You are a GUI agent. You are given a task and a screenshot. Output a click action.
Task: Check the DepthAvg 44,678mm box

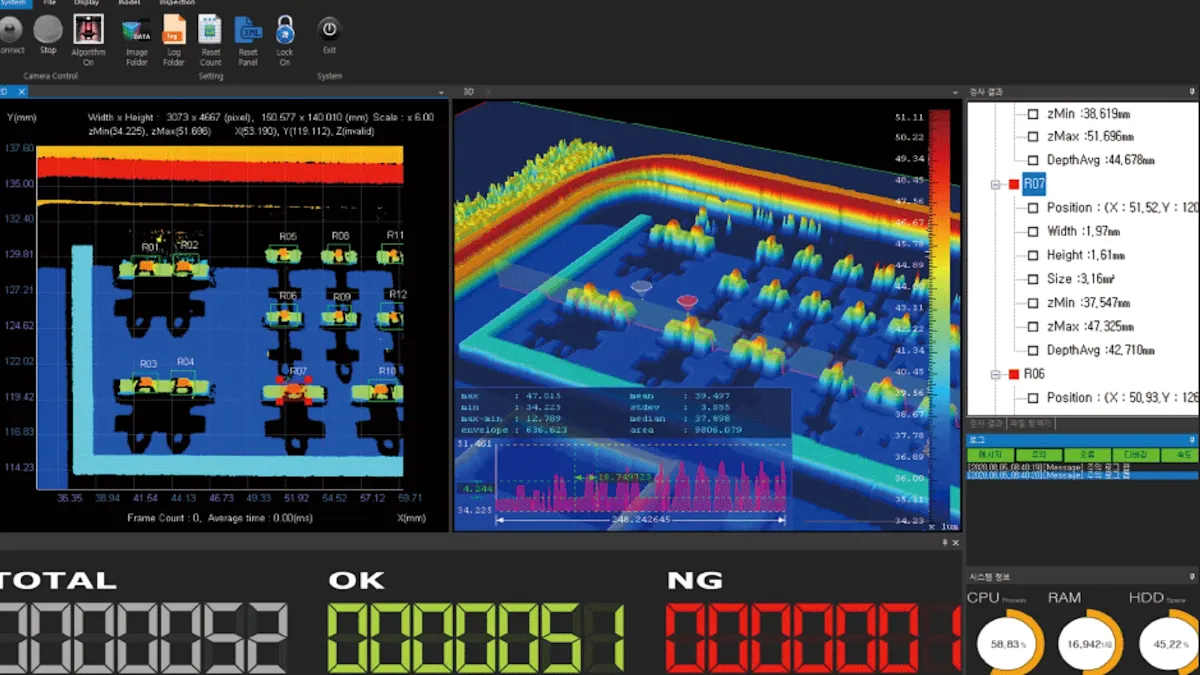1034,160
